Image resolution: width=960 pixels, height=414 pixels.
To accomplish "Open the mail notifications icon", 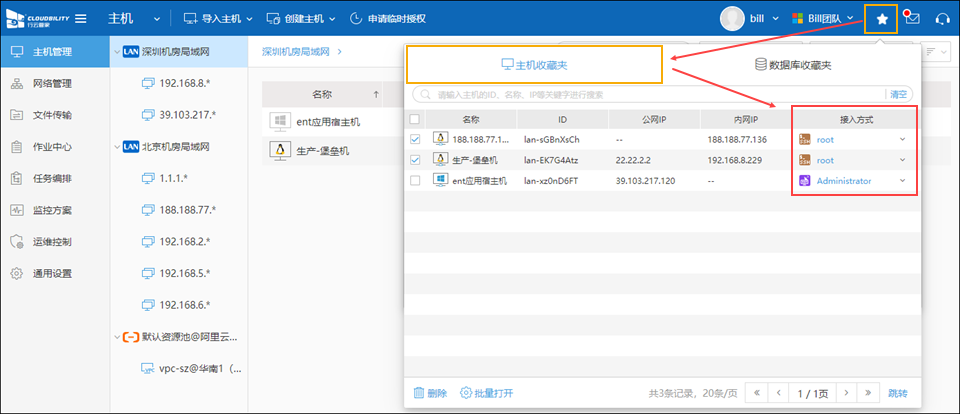I will pyautogui.click(x=912, y=19).
